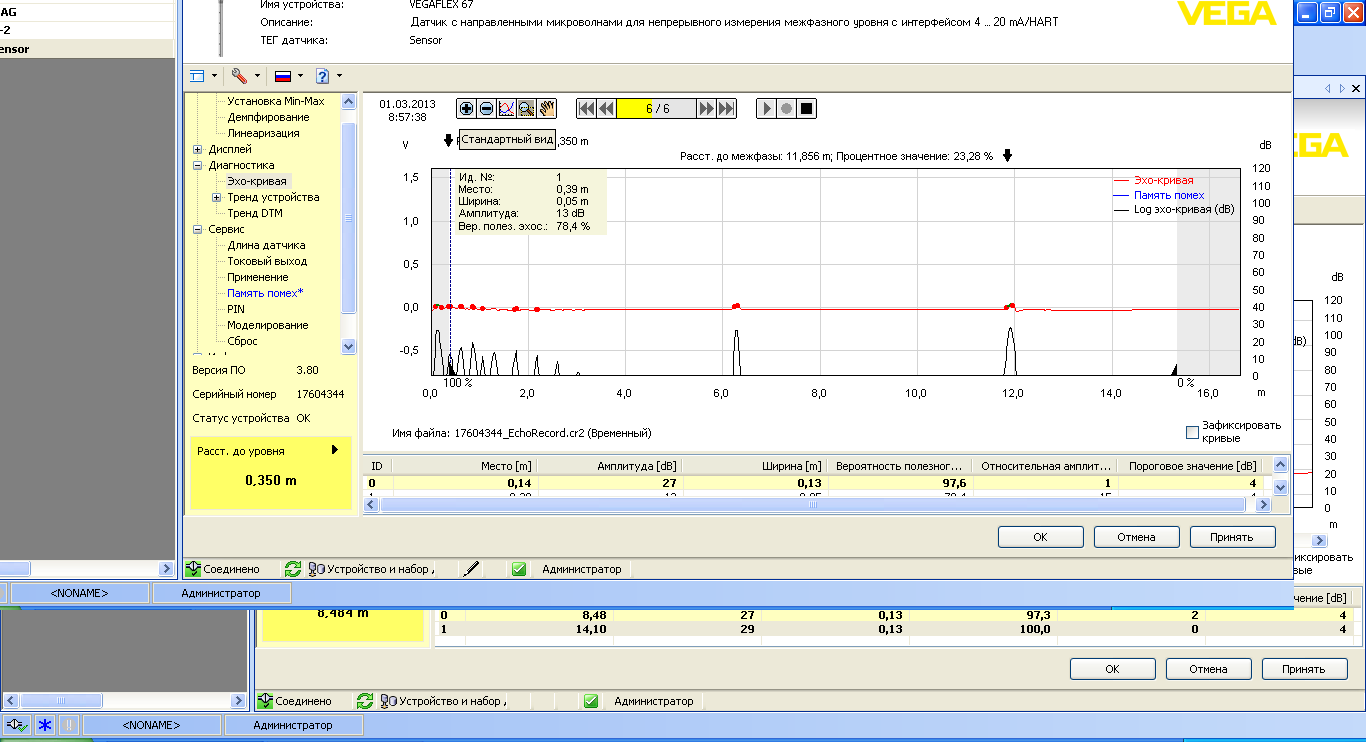Collapse the 'Диагностика' tree node
Viewport: 1366px width, 742px height.
(198, 165)
